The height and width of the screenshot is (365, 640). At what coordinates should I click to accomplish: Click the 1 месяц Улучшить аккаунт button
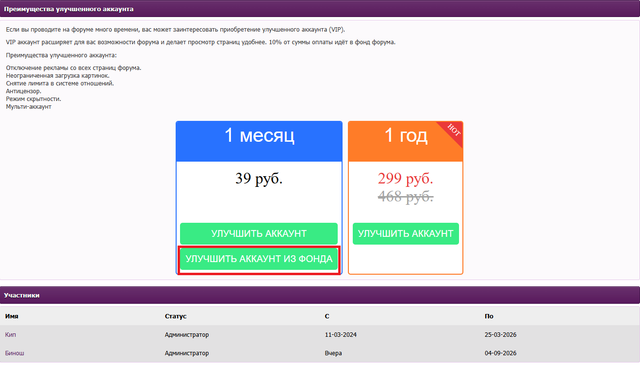[259, 234]
